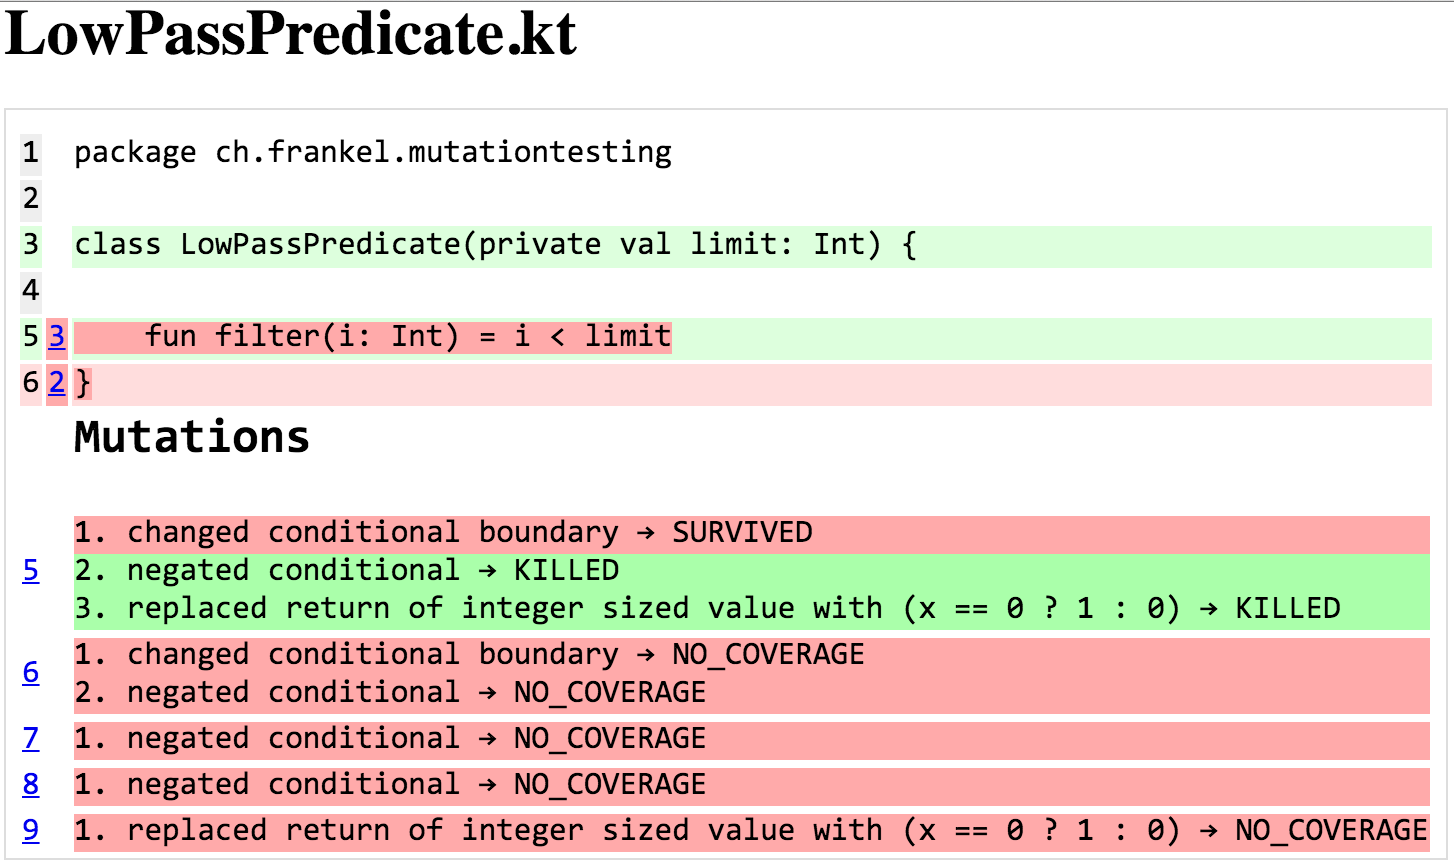
Task: Click mutation count link 2 beside source line 6
Action: click(56, 382)
